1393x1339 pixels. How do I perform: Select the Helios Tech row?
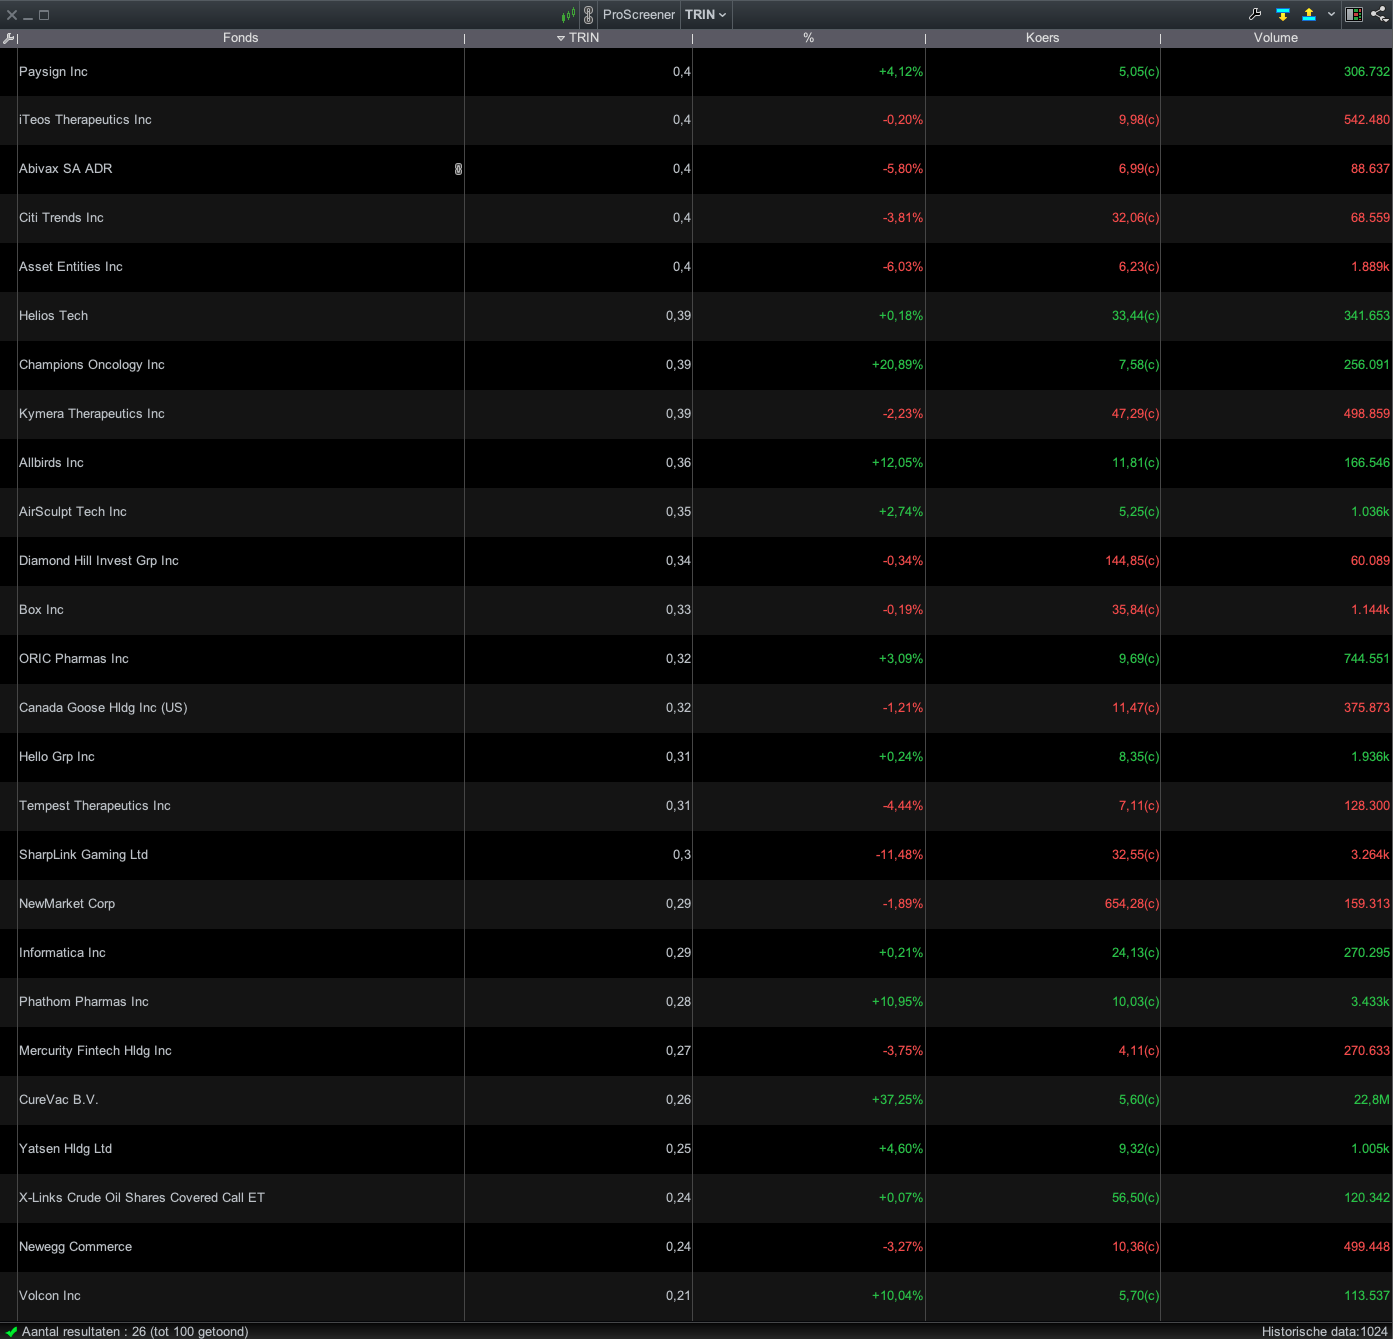[696, 316]
